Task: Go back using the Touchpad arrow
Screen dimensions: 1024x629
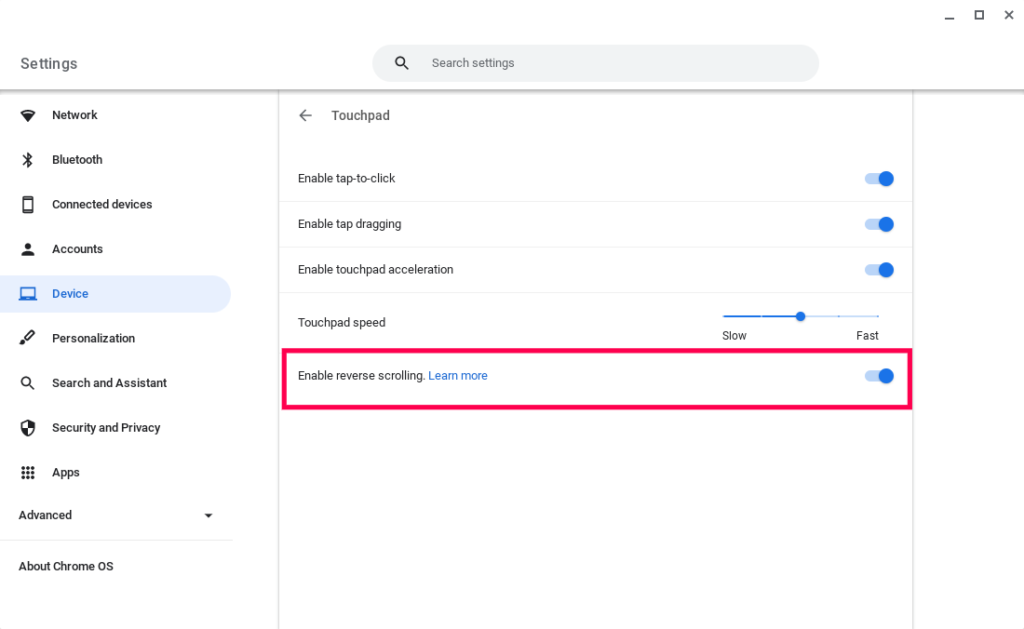Action: pos(306,116)
